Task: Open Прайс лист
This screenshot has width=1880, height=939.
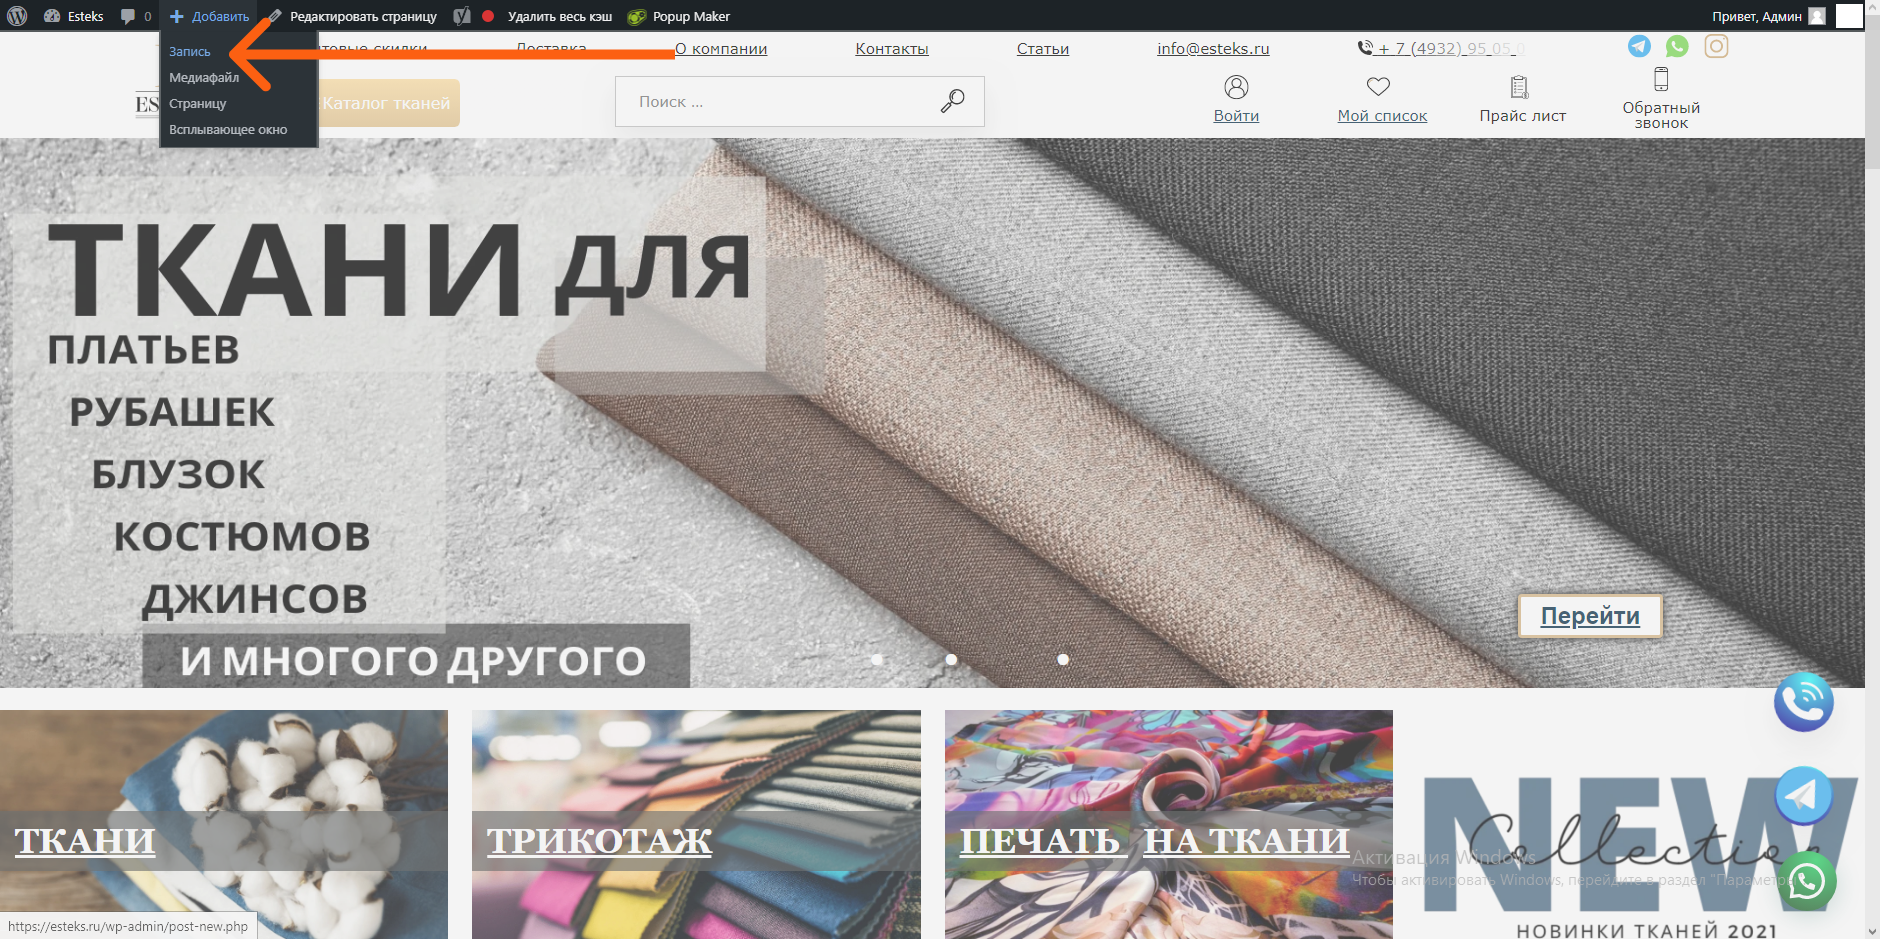Action: tap(1522, 116)
